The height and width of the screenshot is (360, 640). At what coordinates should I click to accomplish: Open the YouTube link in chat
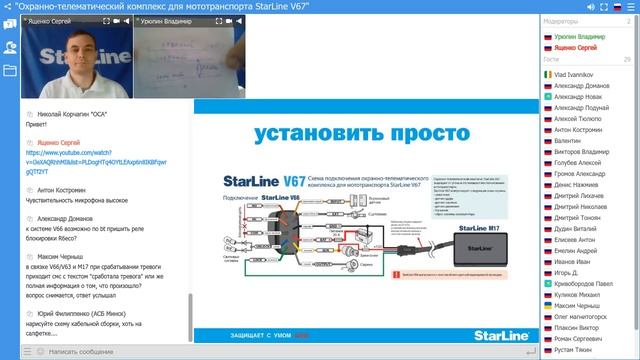pyautogui.click(x=96, y=162)
